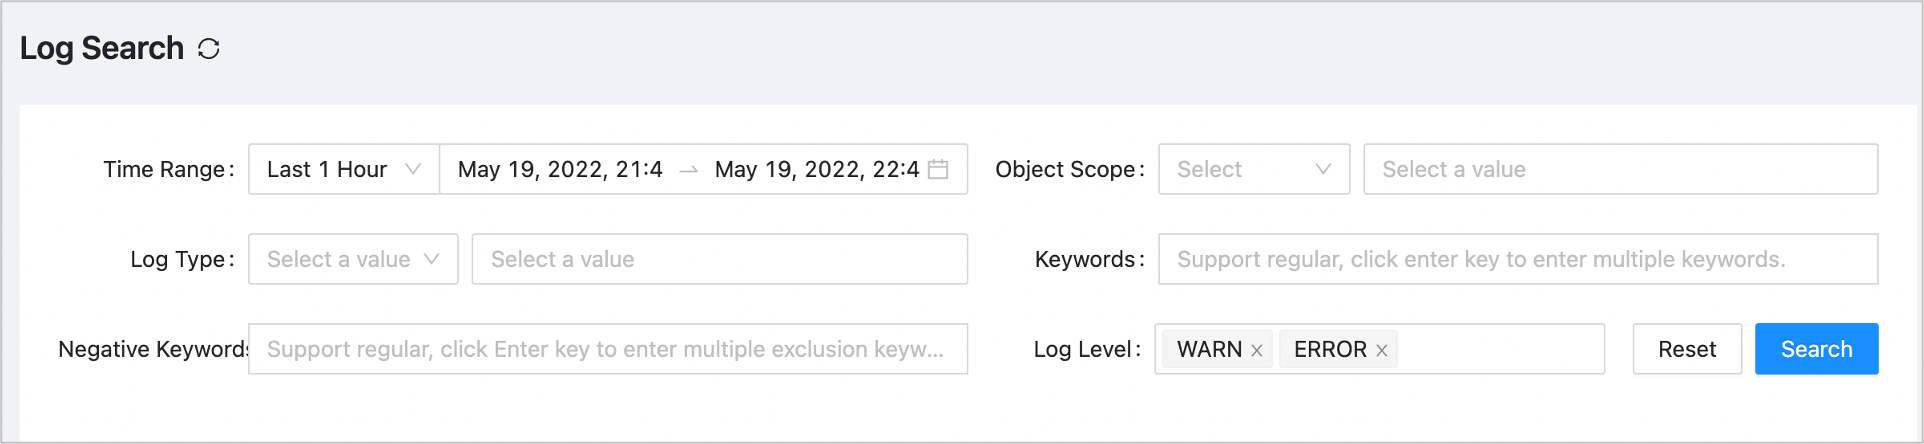Edit the end time May 19, 22:4

[x=816, y=169]
